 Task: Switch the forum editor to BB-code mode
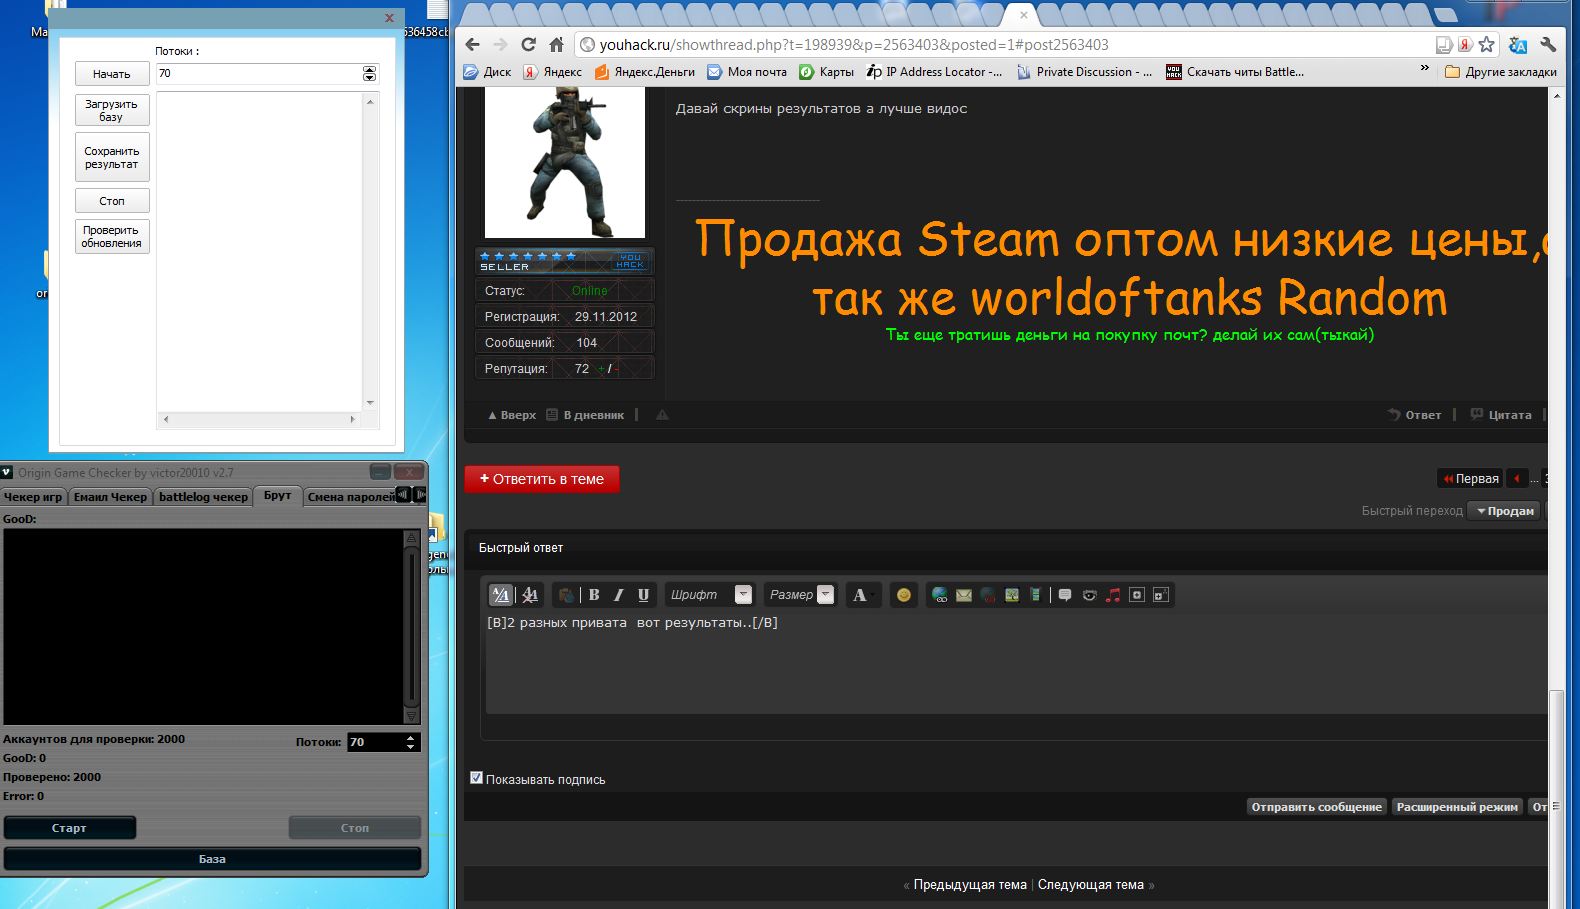(x=501, y=595)
